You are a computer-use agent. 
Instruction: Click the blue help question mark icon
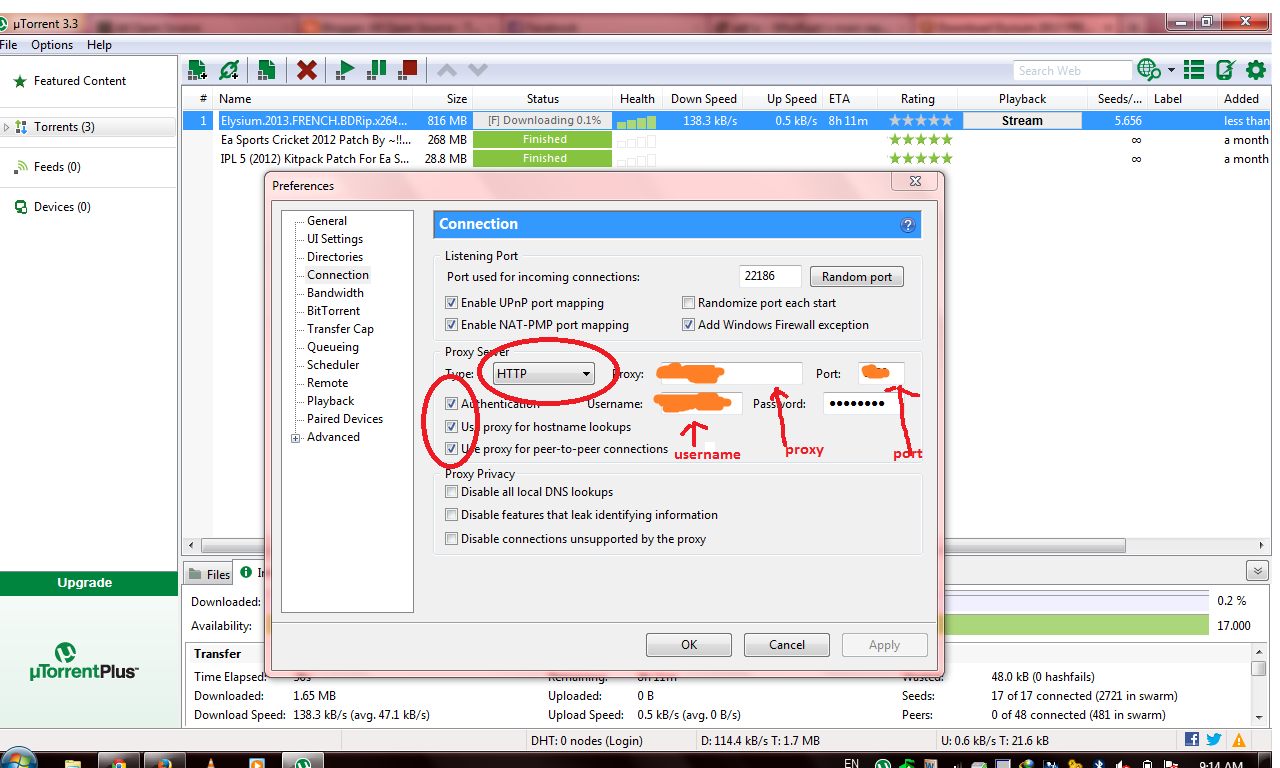[x=908, y=225]
